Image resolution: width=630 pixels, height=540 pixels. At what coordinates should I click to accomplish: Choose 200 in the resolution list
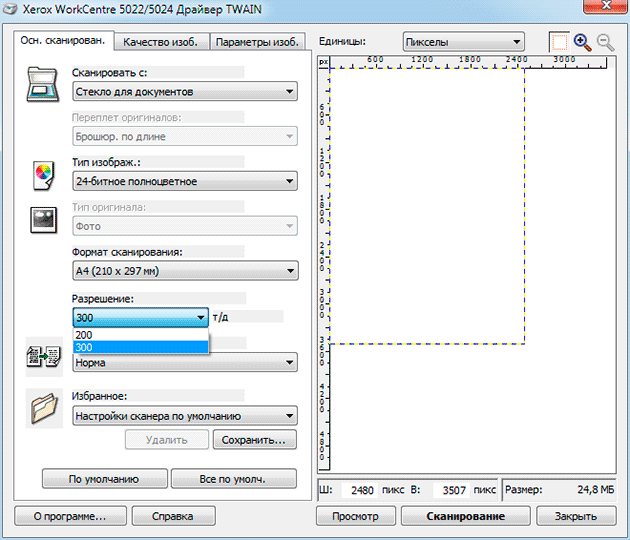[x=141, y=335]
